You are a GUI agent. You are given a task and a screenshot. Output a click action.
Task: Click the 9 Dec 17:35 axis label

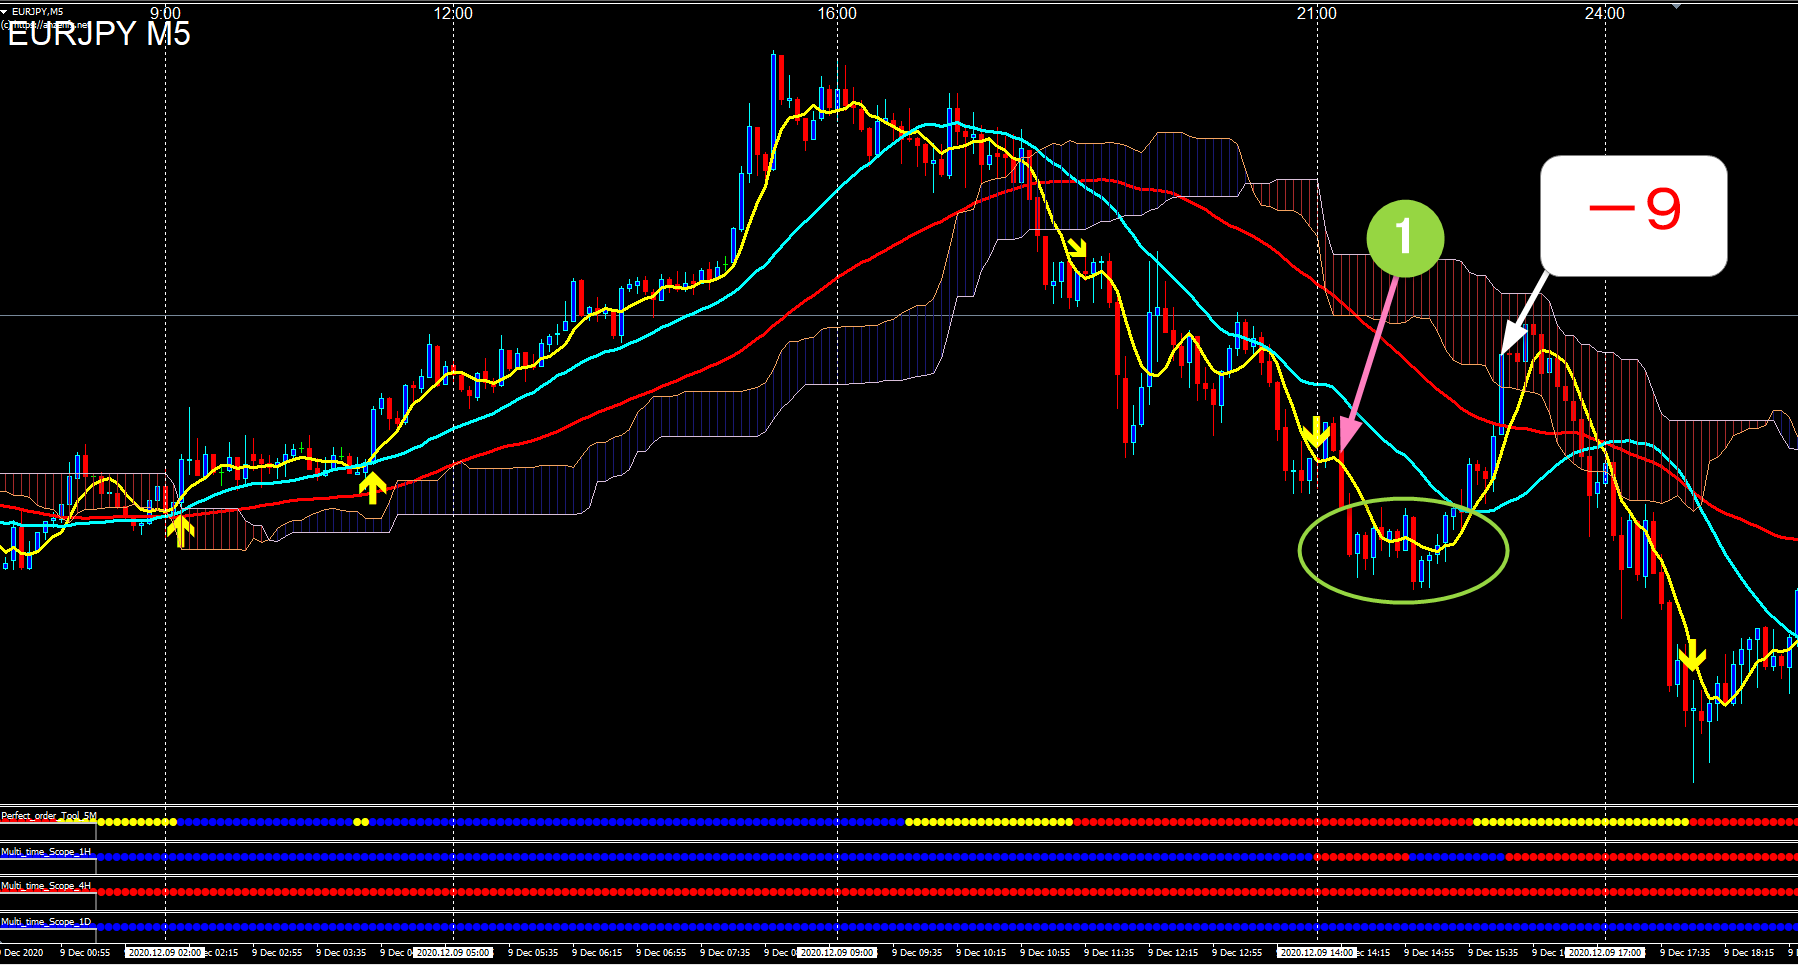click(x=1685, y=953)
